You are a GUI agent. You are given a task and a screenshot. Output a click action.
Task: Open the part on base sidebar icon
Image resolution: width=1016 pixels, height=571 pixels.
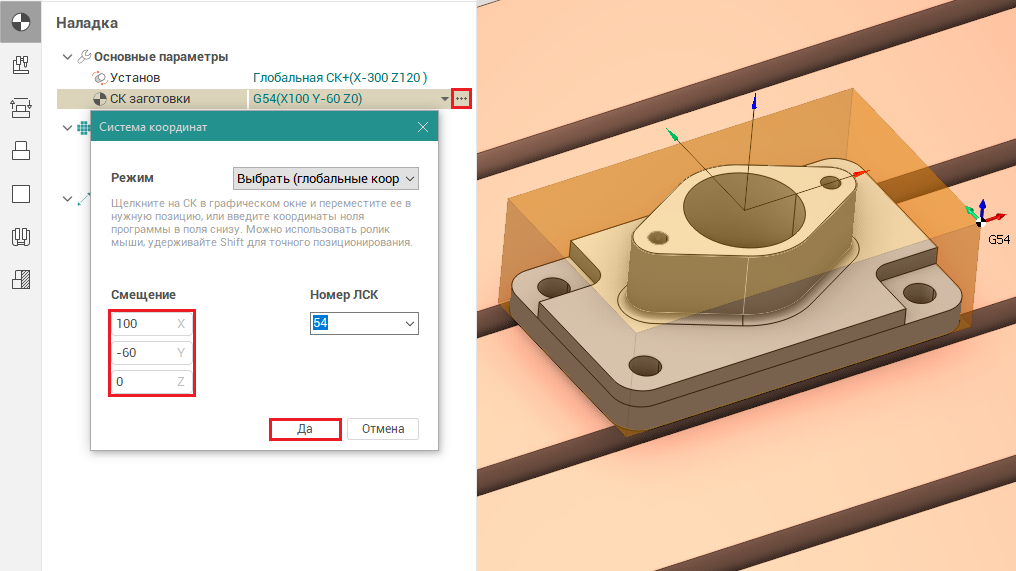pyautogui.click(x=20, y=150)
